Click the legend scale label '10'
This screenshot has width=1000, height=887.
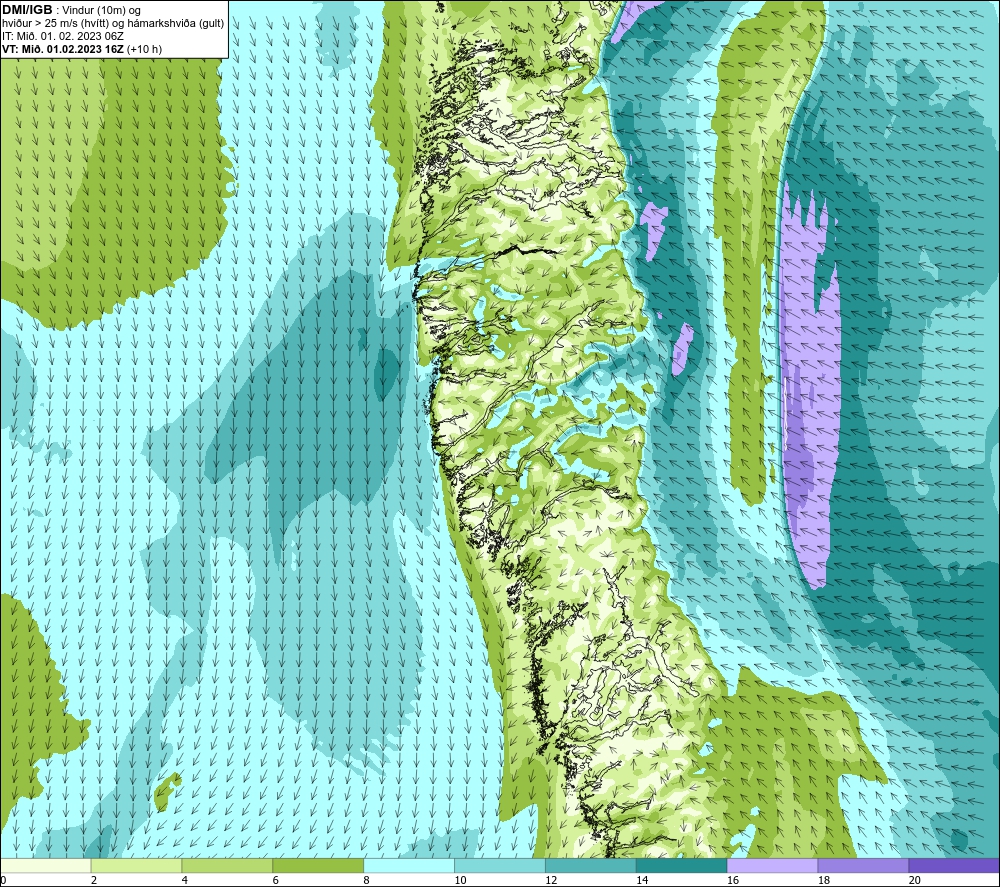coord(460,880)
